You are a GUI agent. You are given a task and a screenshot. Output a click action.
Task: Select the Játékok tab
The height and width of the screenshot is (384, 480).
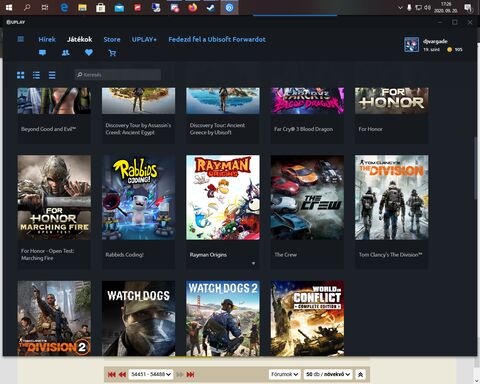79,39
